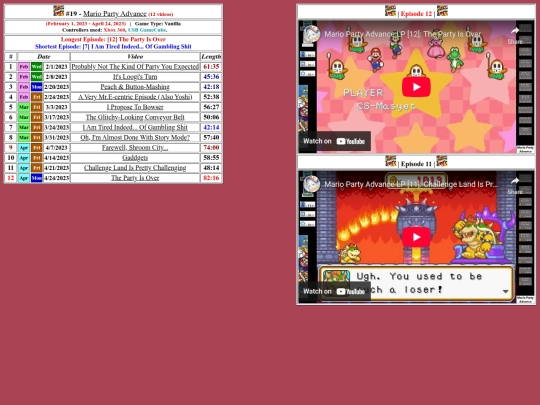Image resolution: width=540 pixels, height=405 pixels.
Task: Click the Length column header
Action: pos(211,56)
